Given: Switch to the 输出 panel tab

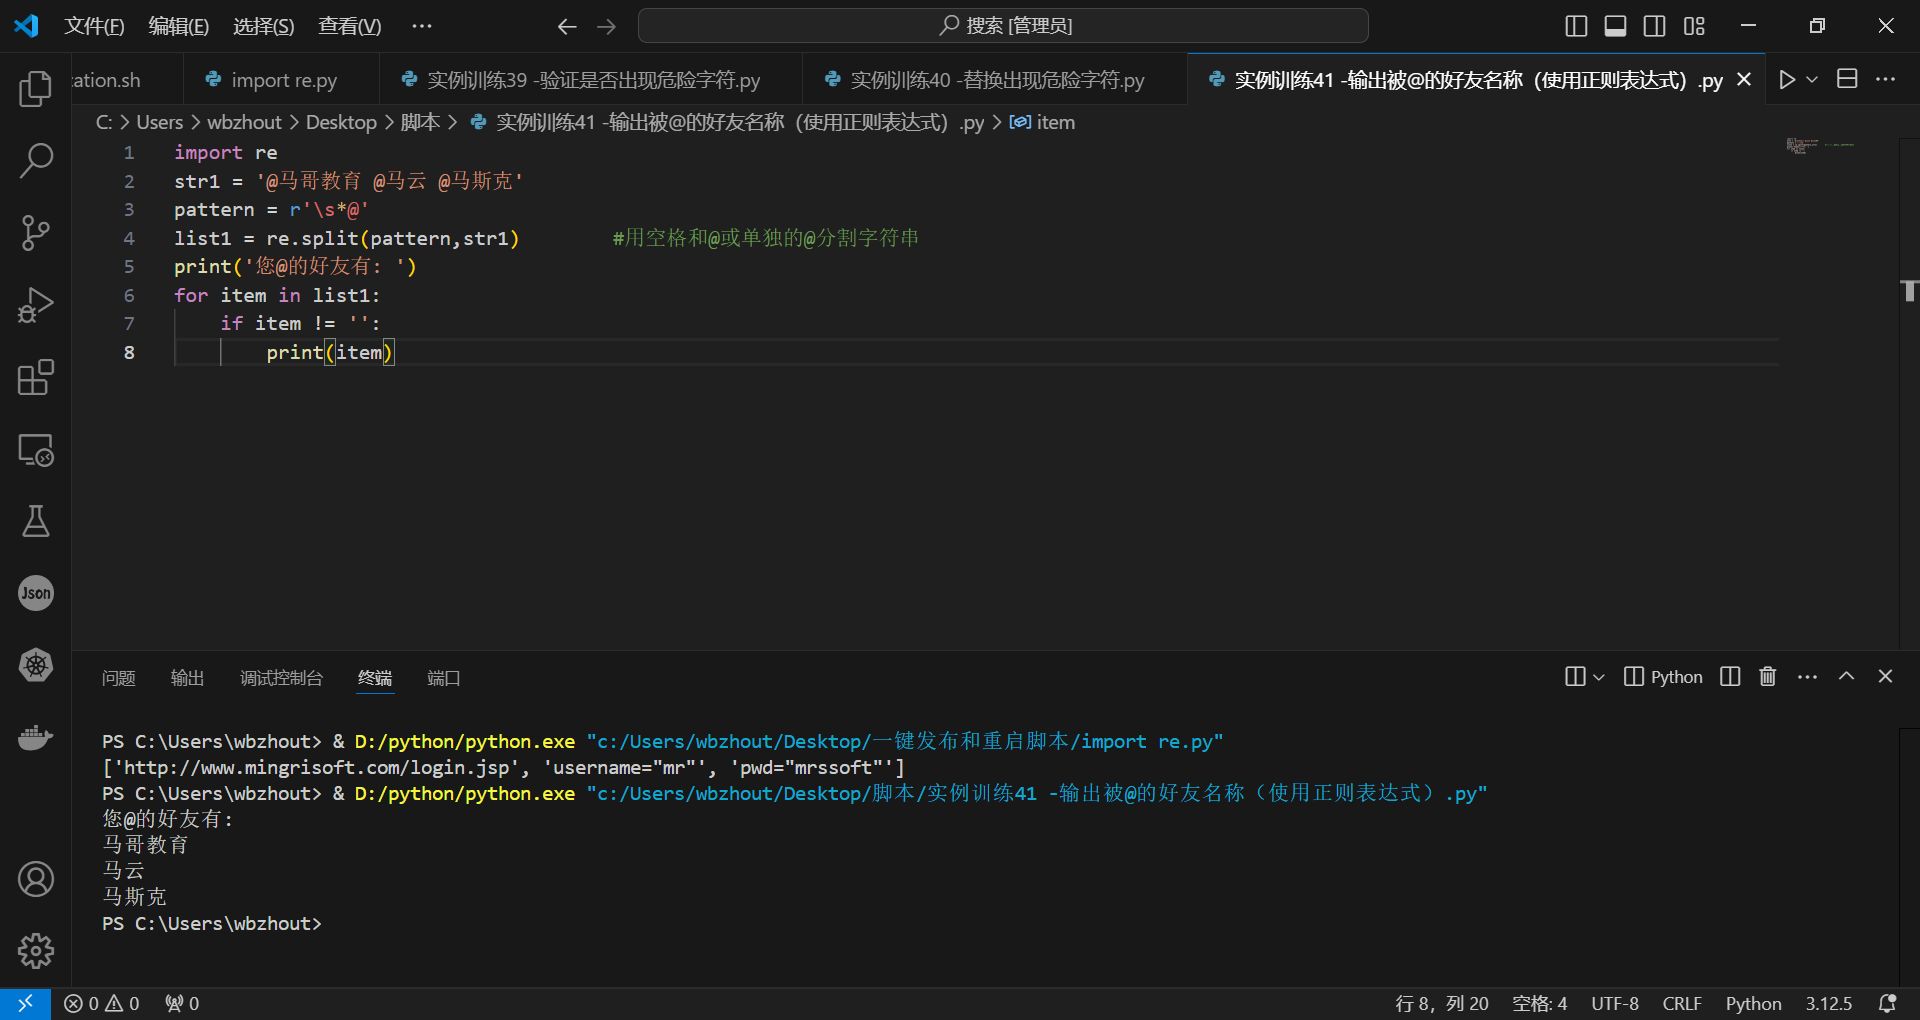Looking at the screenshot, I should point(186,678).
